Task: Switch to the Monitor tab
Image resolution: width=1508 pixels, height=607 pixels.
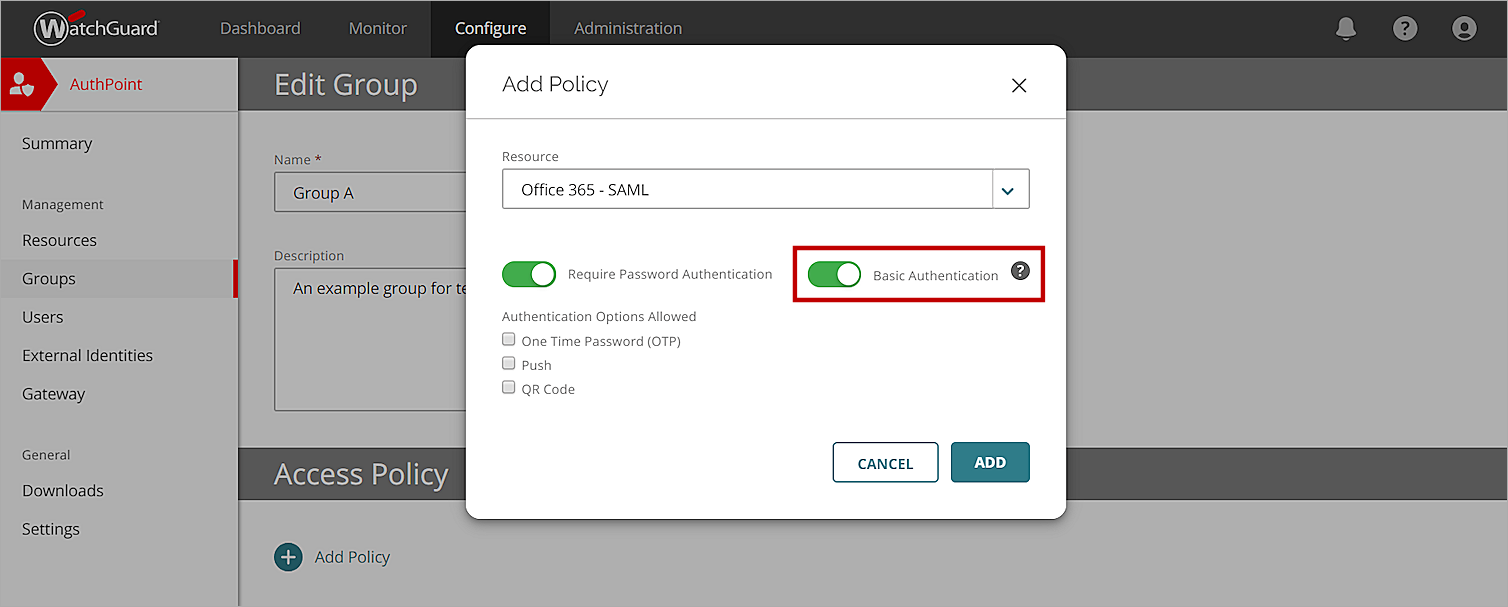Action: pyautogui.click(x=377, y=28)
